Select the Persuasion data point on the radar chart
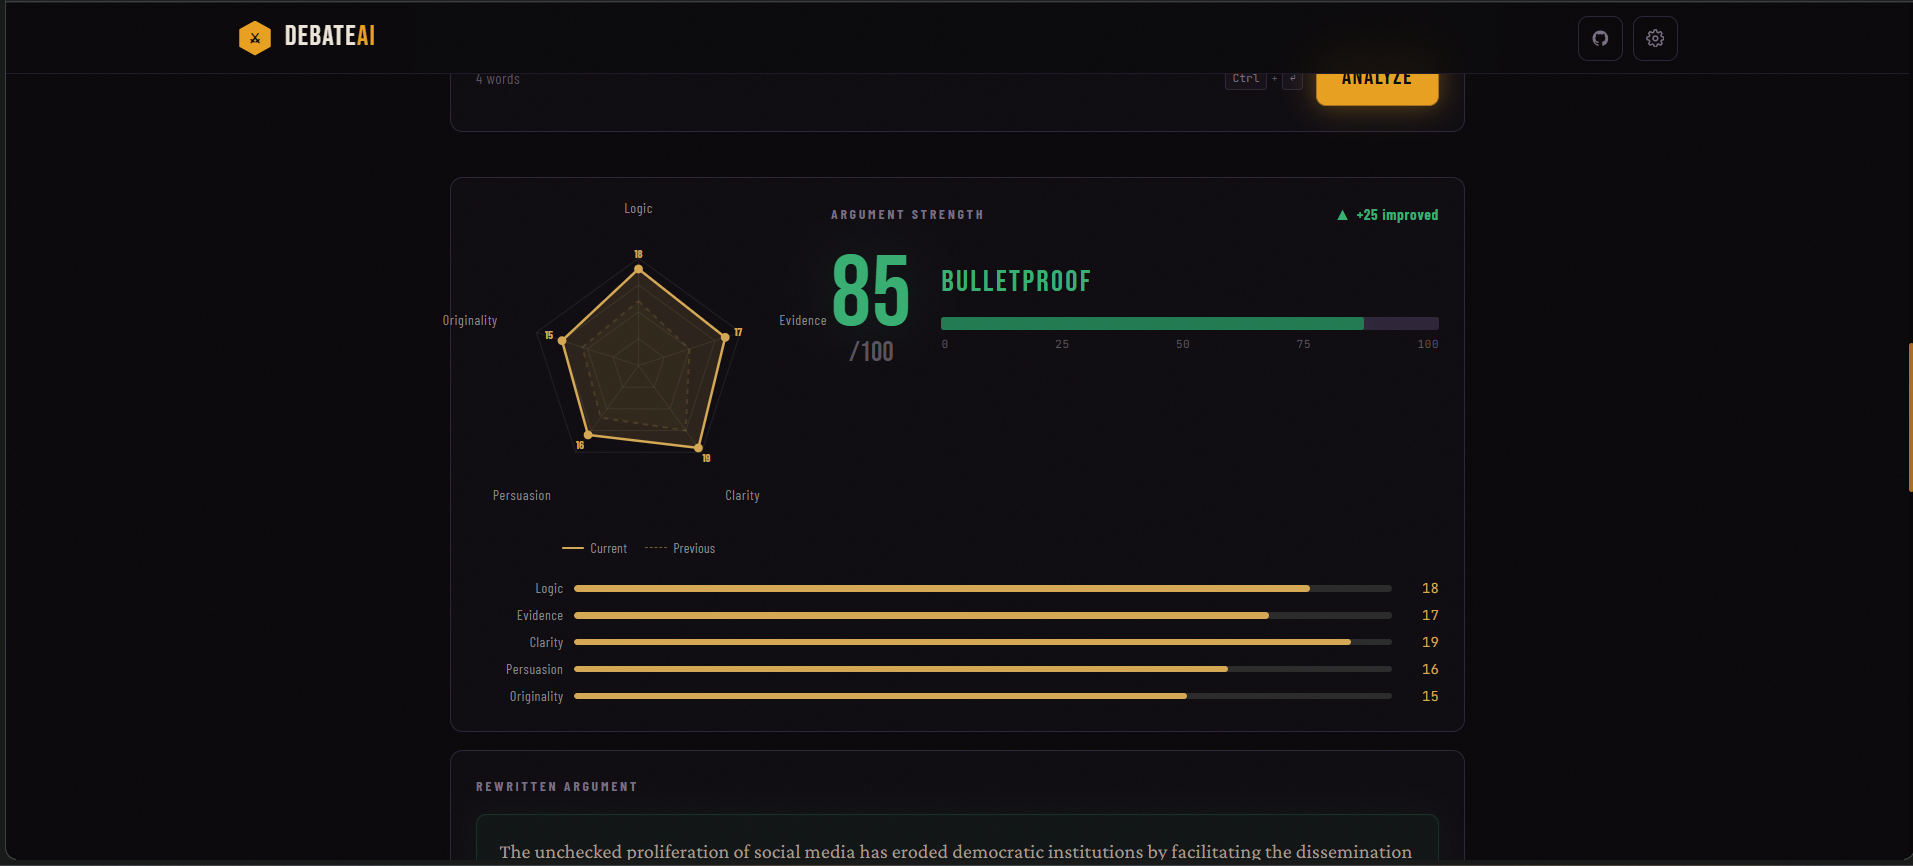 [x=588, y=434]
